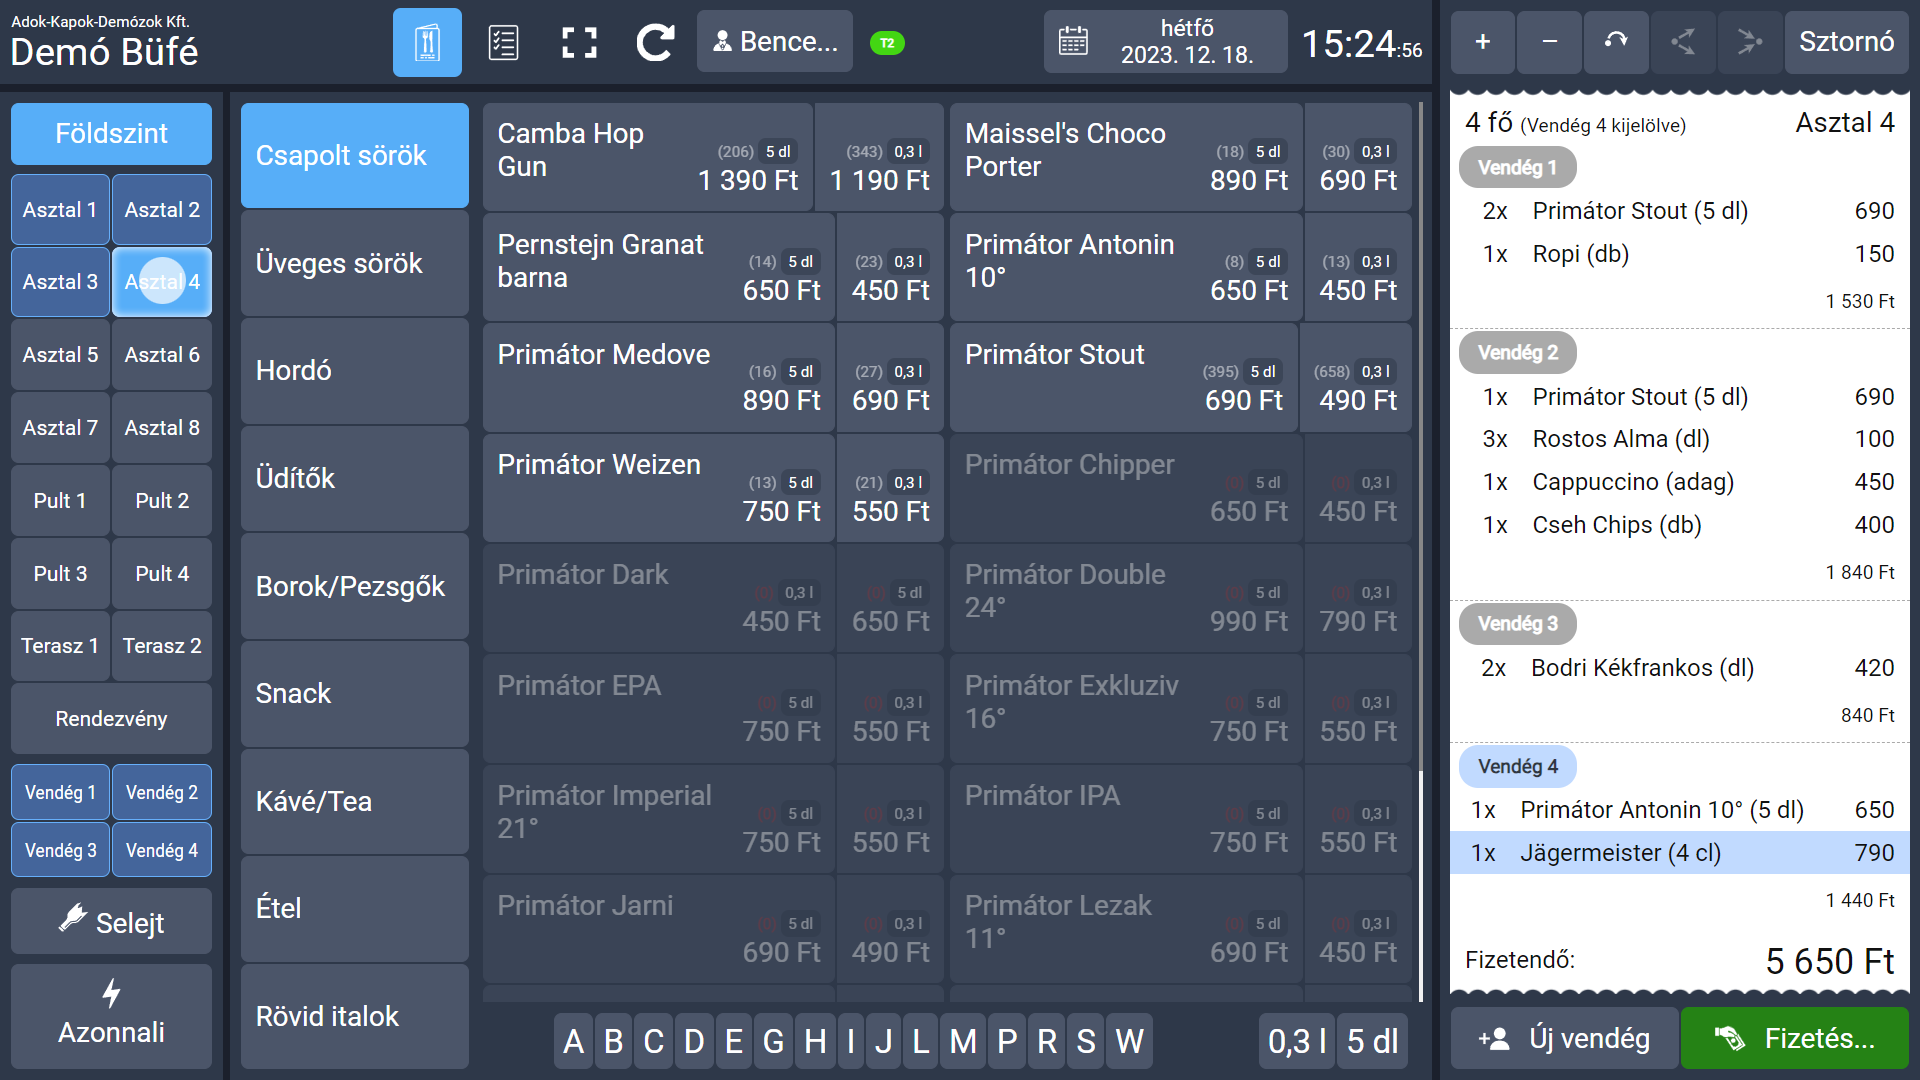Open Kávé/Tea category
Screen dimensions: 1920x1080
355,801
